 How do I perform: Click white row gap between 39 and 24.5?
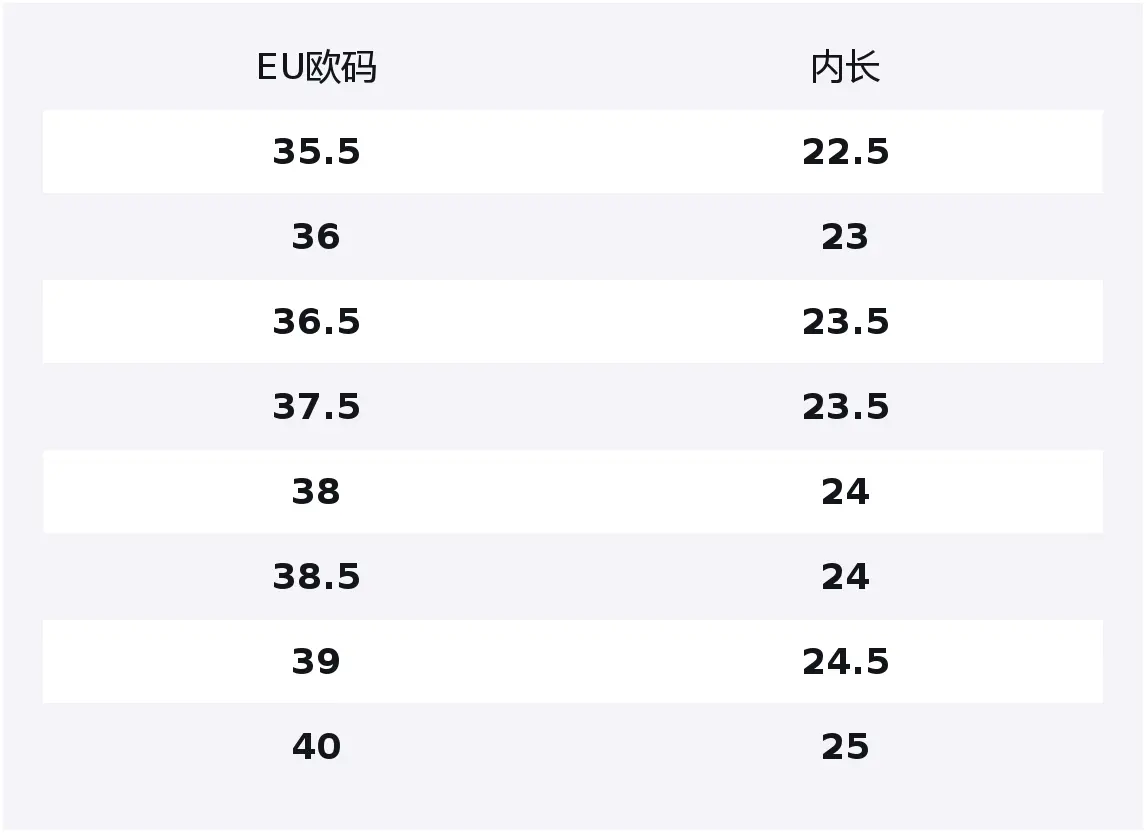click(x=580, y=662)
